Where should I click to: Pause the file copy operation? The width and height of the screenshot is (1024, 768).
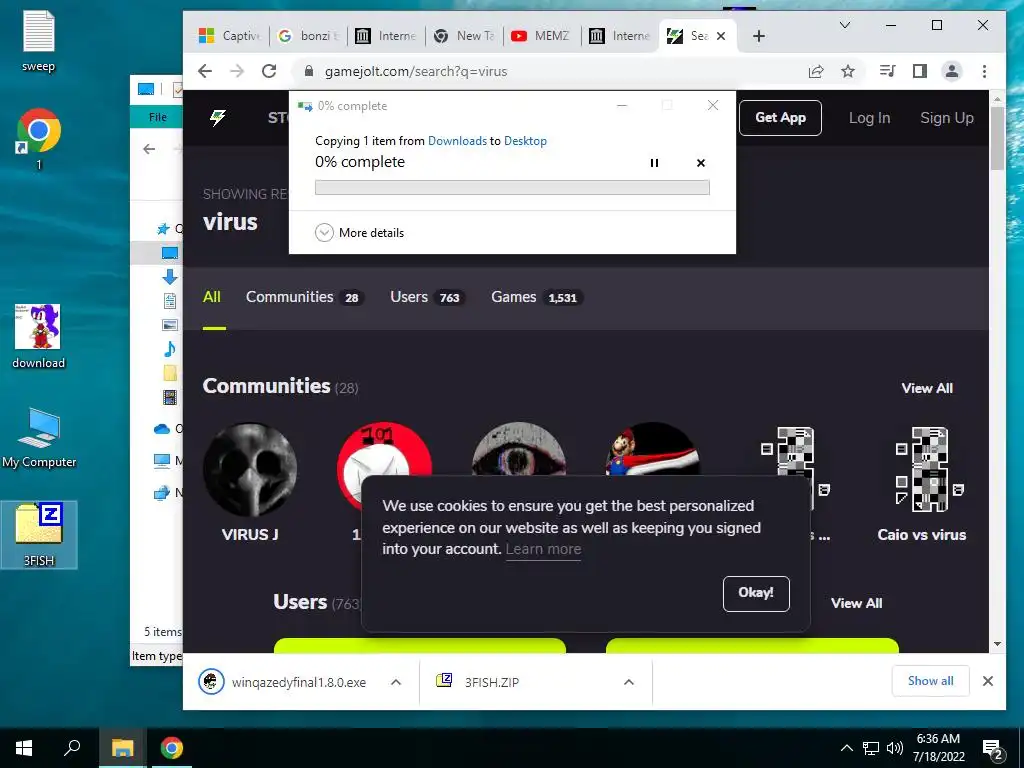click(654, 163)
